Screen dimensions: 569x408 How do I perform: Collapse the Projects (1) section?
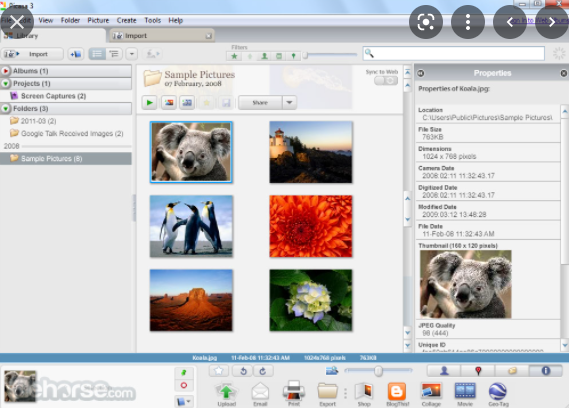[5, 83]
